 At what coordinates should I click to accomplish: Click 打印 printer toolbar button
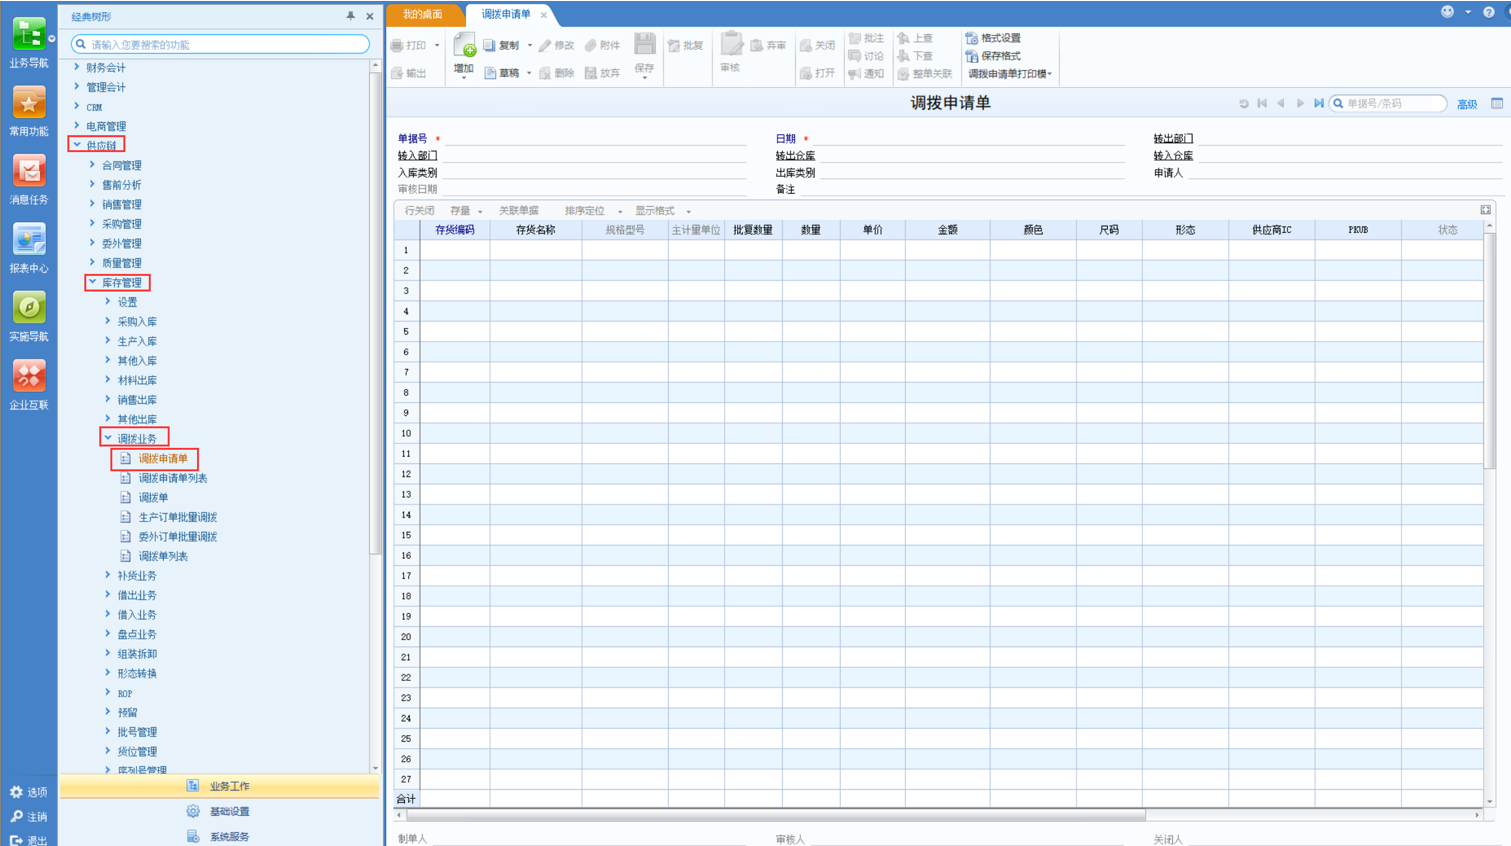click(x=409, y=45)
